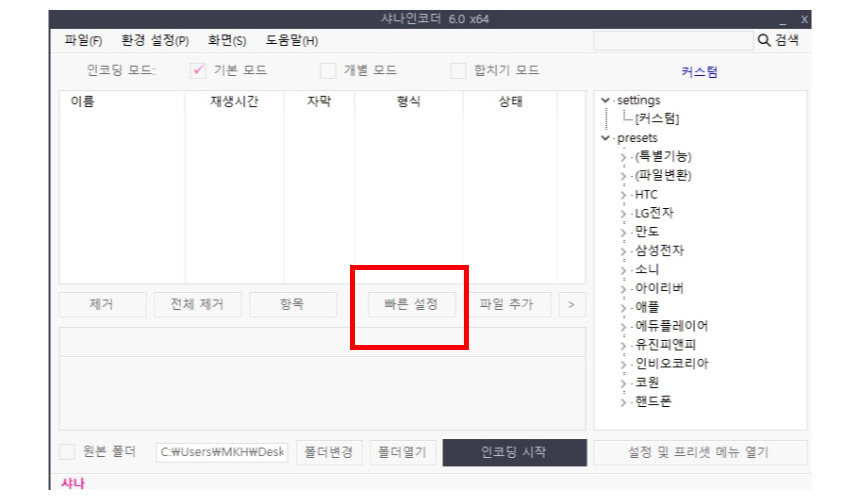Expand the 유진피앤피 preset folder
Viewport: 860px width, 500px height.
(x=623, y=345)
